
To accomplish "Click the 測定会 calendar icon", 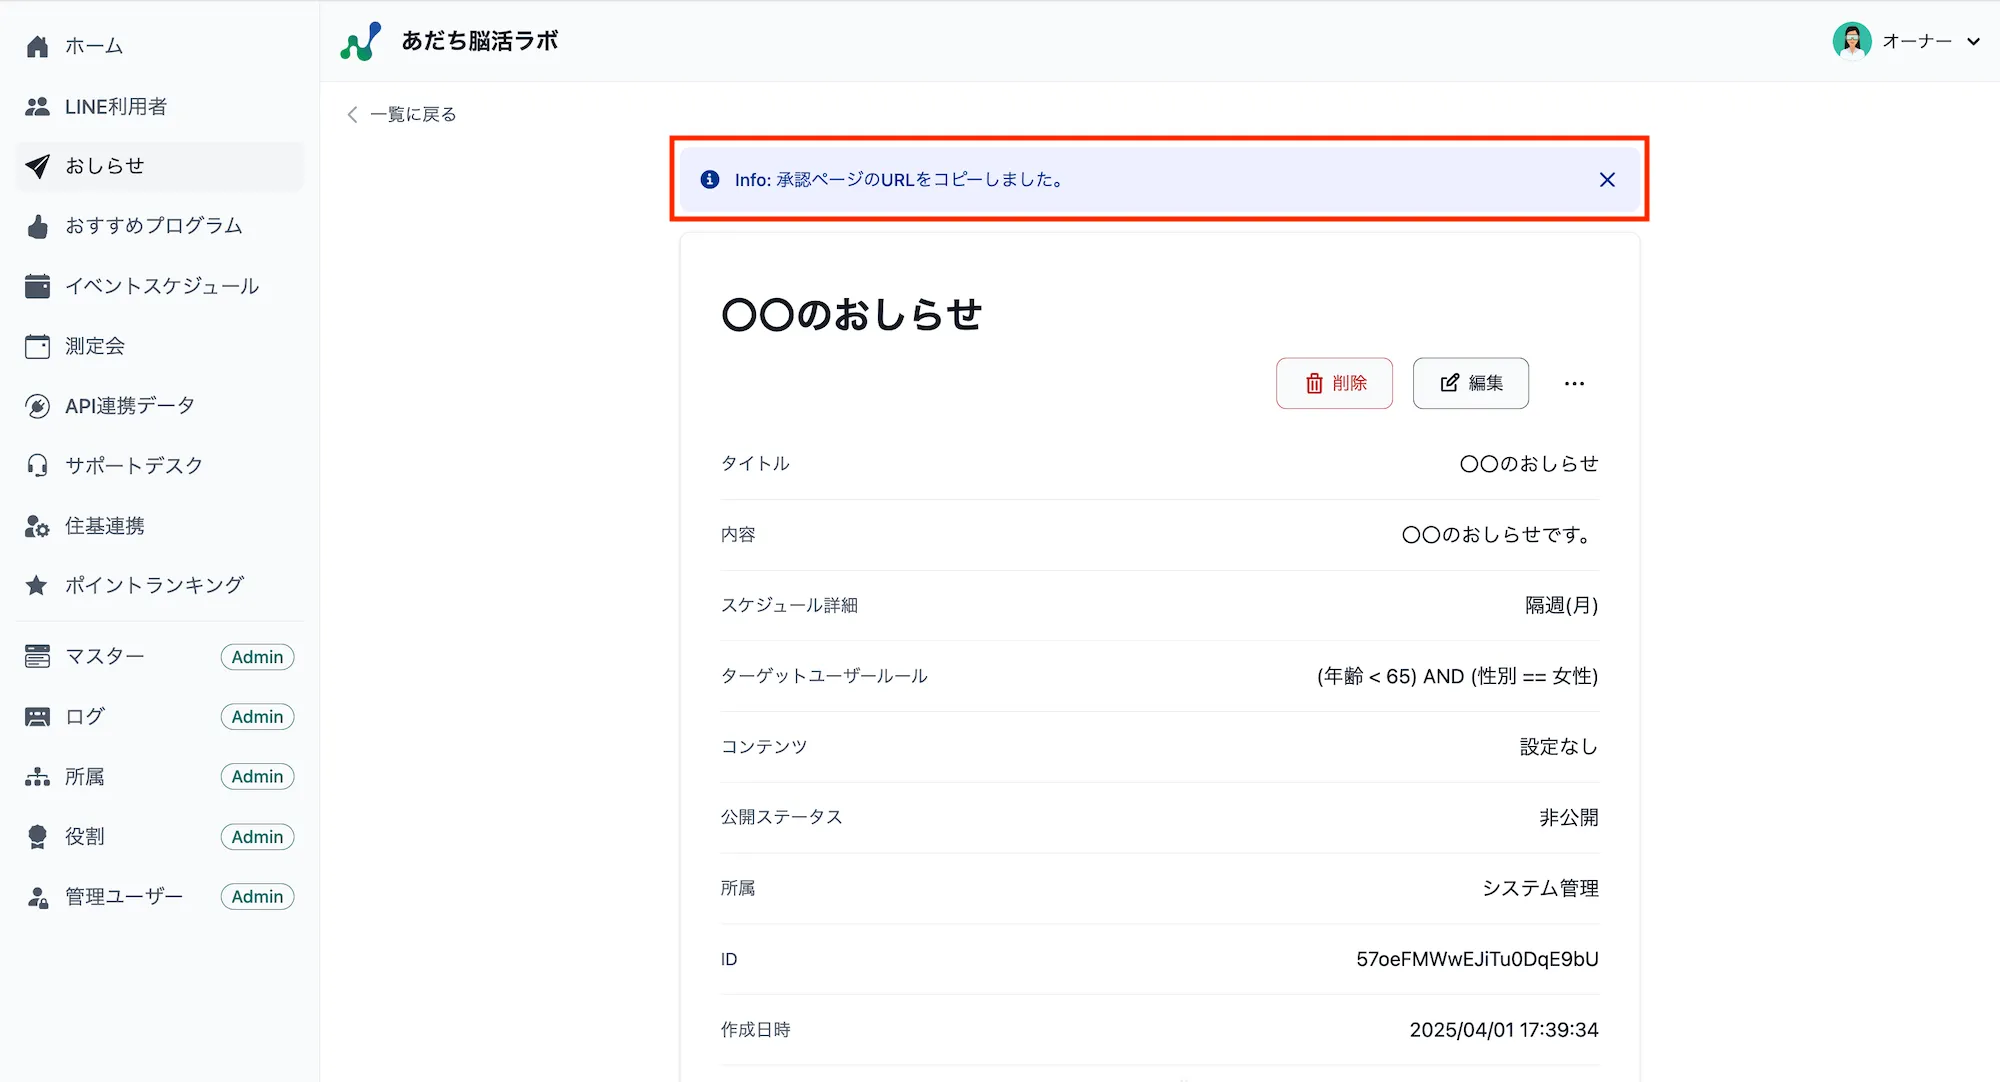I will click(37, 346).
